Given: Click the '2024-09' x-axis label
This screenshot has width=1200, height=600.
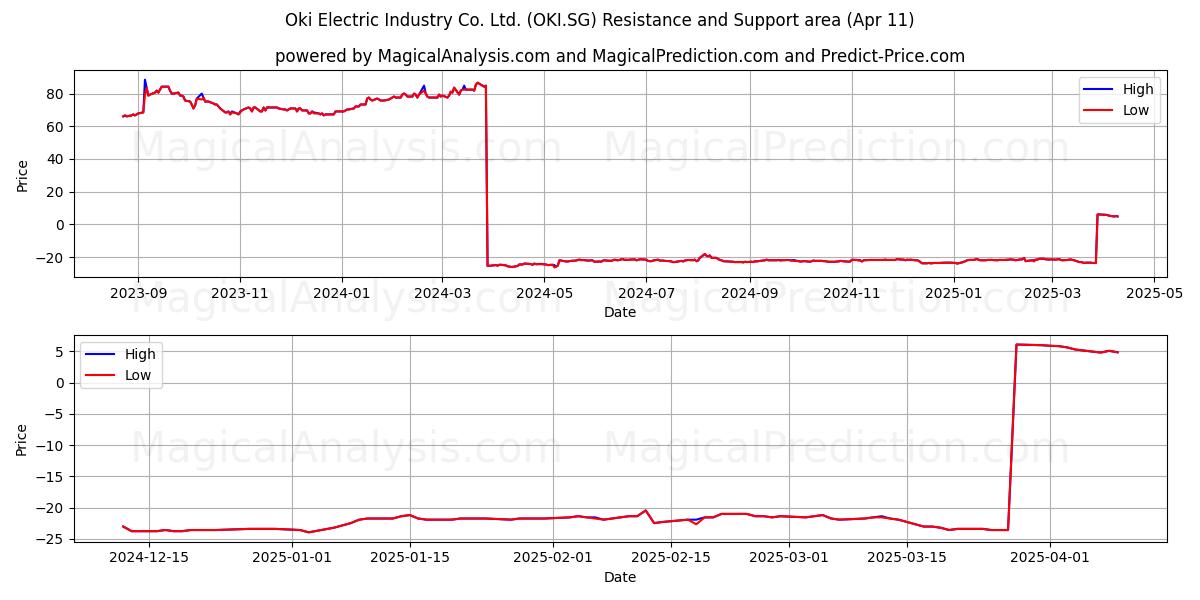Looking at the screenshot, I should coord(749,293).
